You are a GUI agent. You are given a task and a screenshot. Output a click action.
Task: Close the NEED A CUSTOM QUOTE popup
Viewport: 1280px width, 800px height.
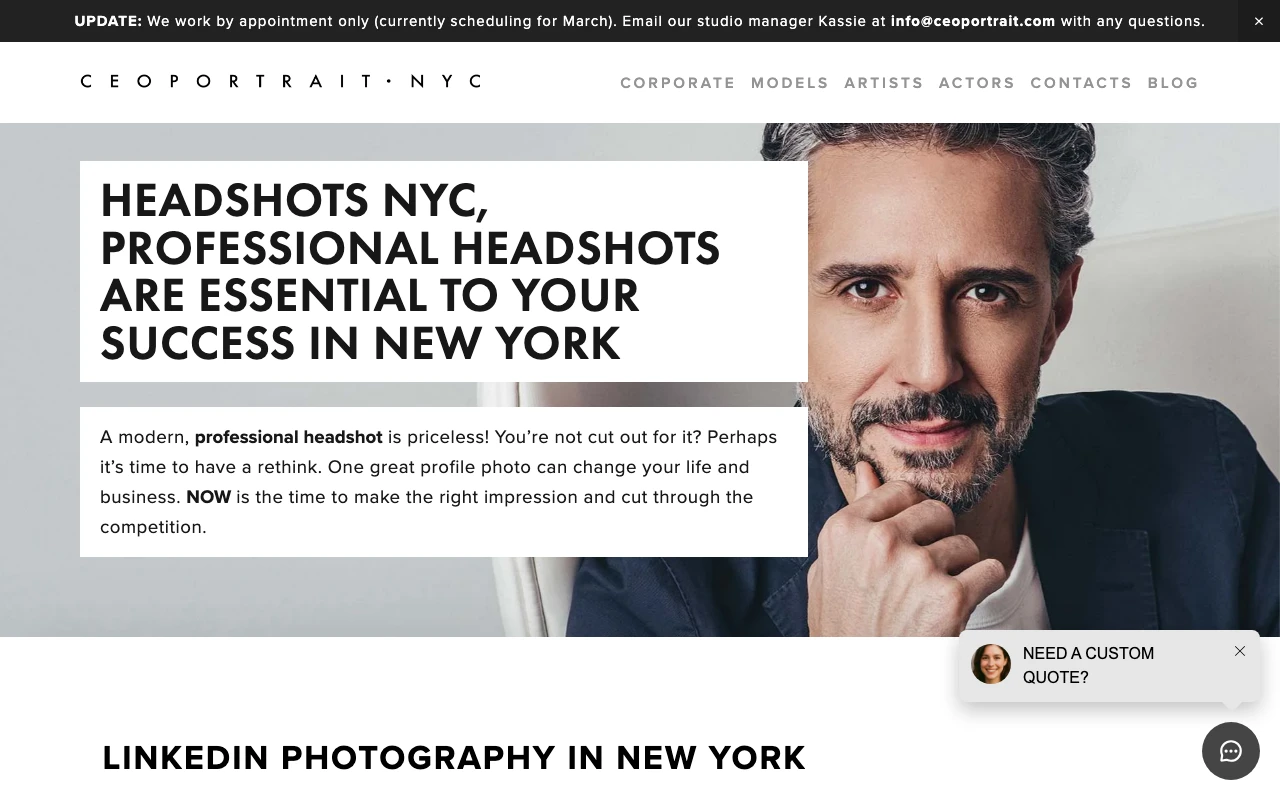pyautogui.click(x=1240, y=651)
